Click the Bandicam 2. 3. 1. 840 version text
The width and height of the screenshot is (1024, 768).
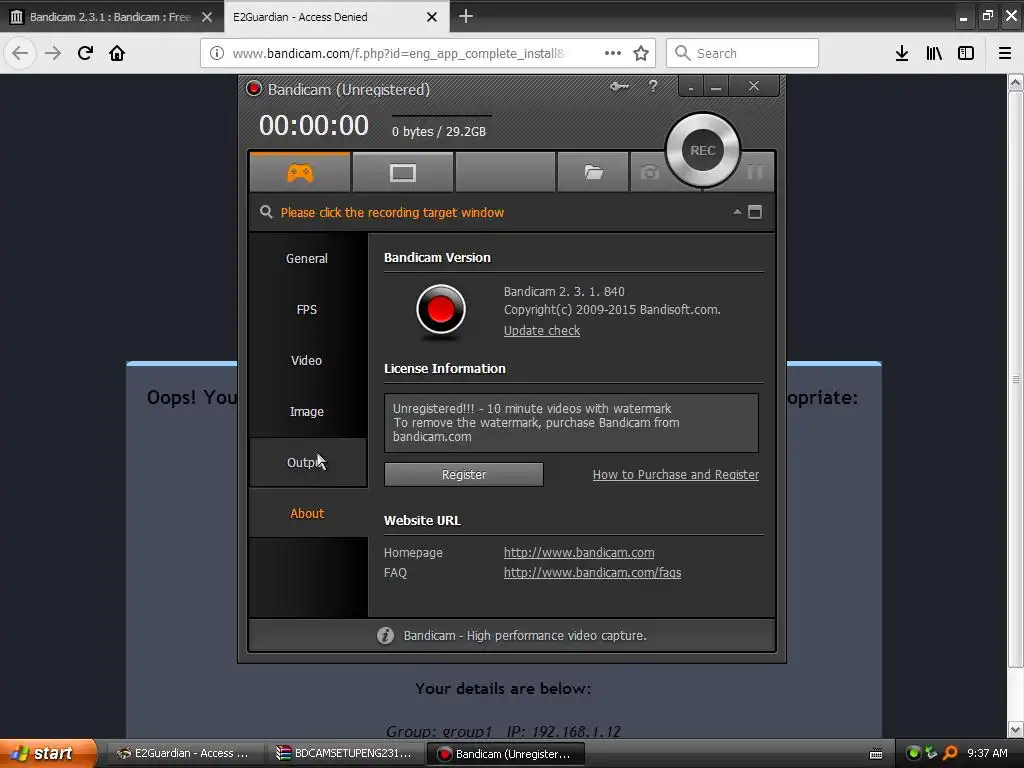click(564, 291)
